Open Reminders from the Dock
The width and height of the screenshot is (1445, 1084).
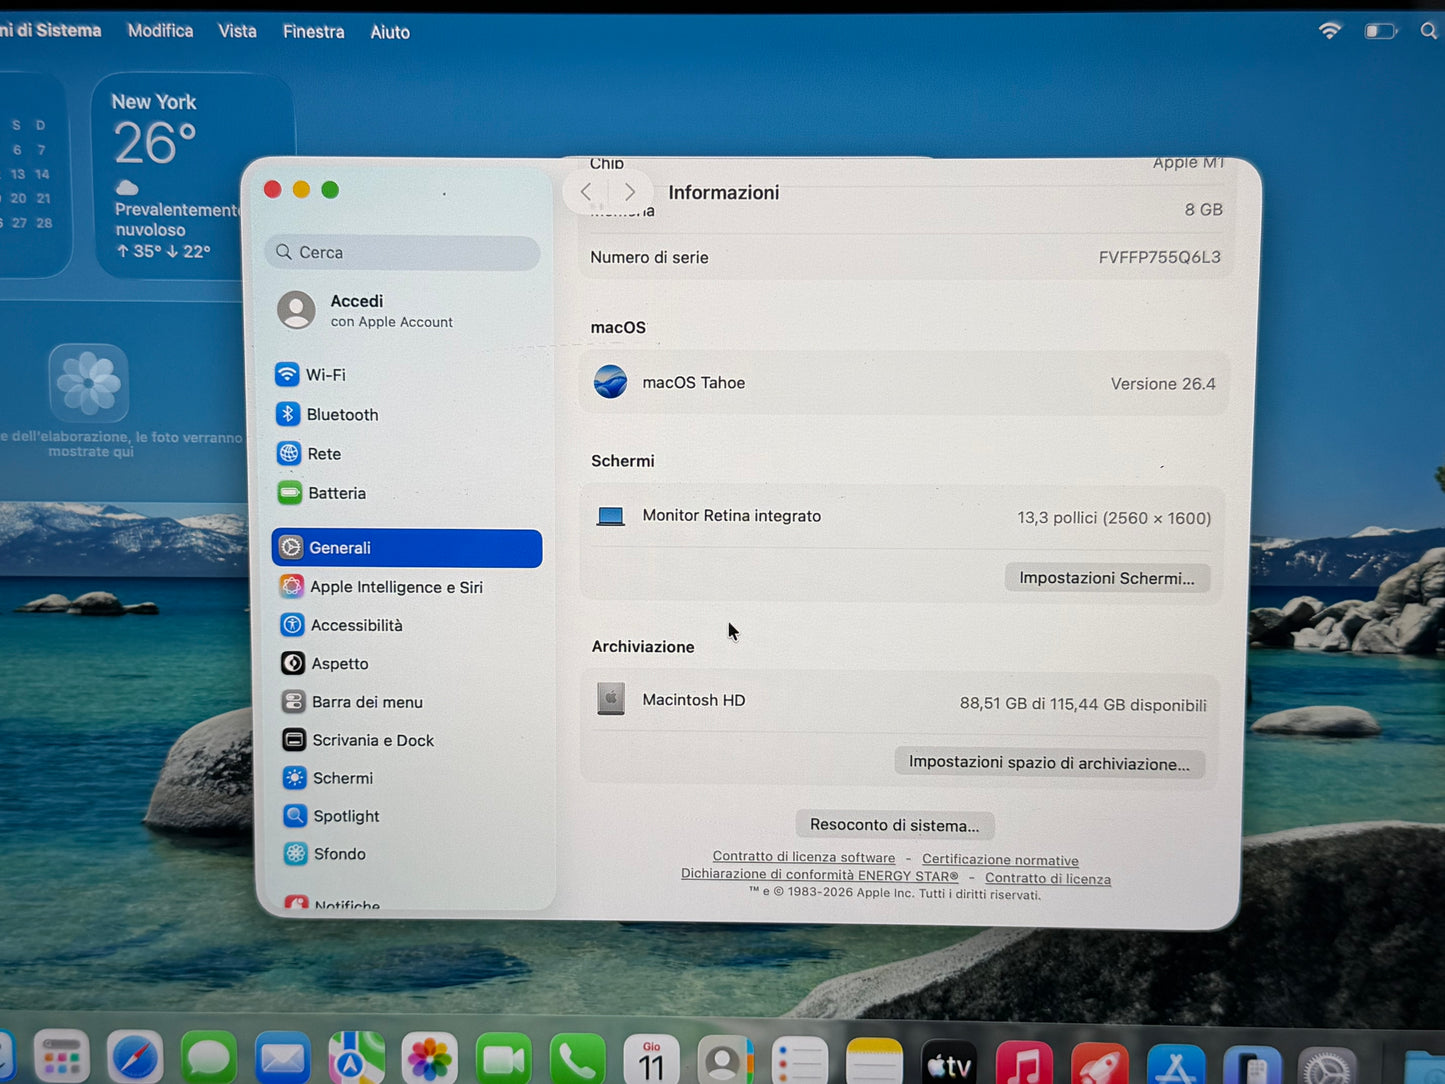(800, 1062)
